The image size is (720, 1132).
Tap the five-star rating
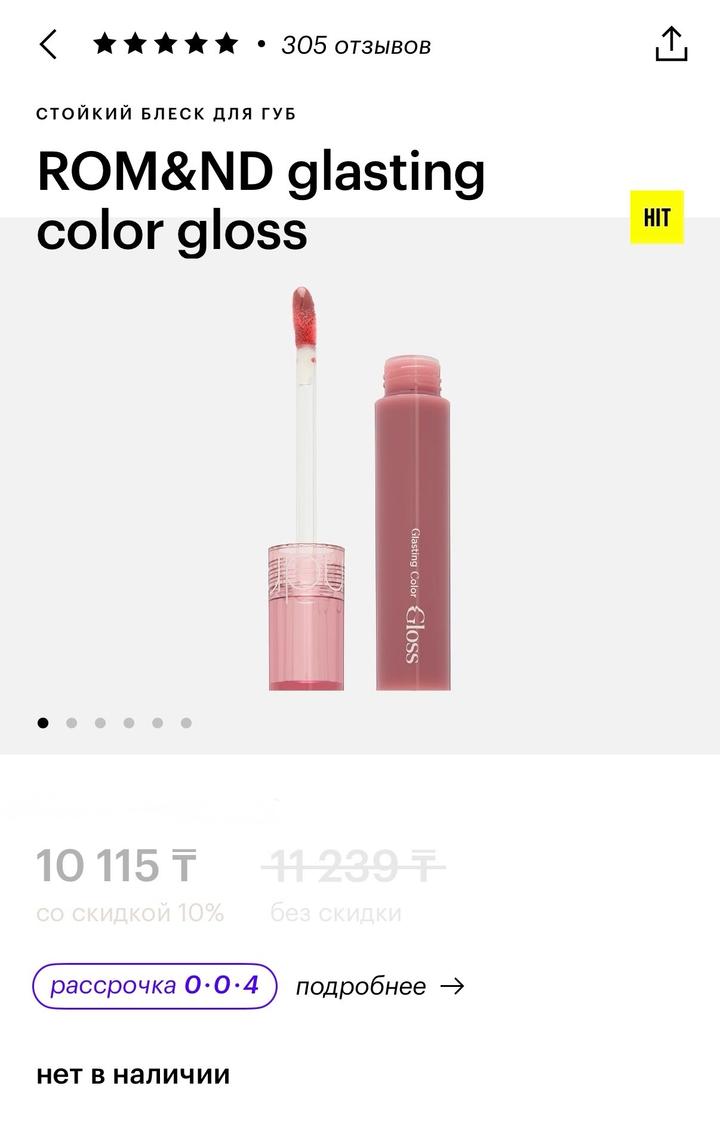click(x=165, y=45)
